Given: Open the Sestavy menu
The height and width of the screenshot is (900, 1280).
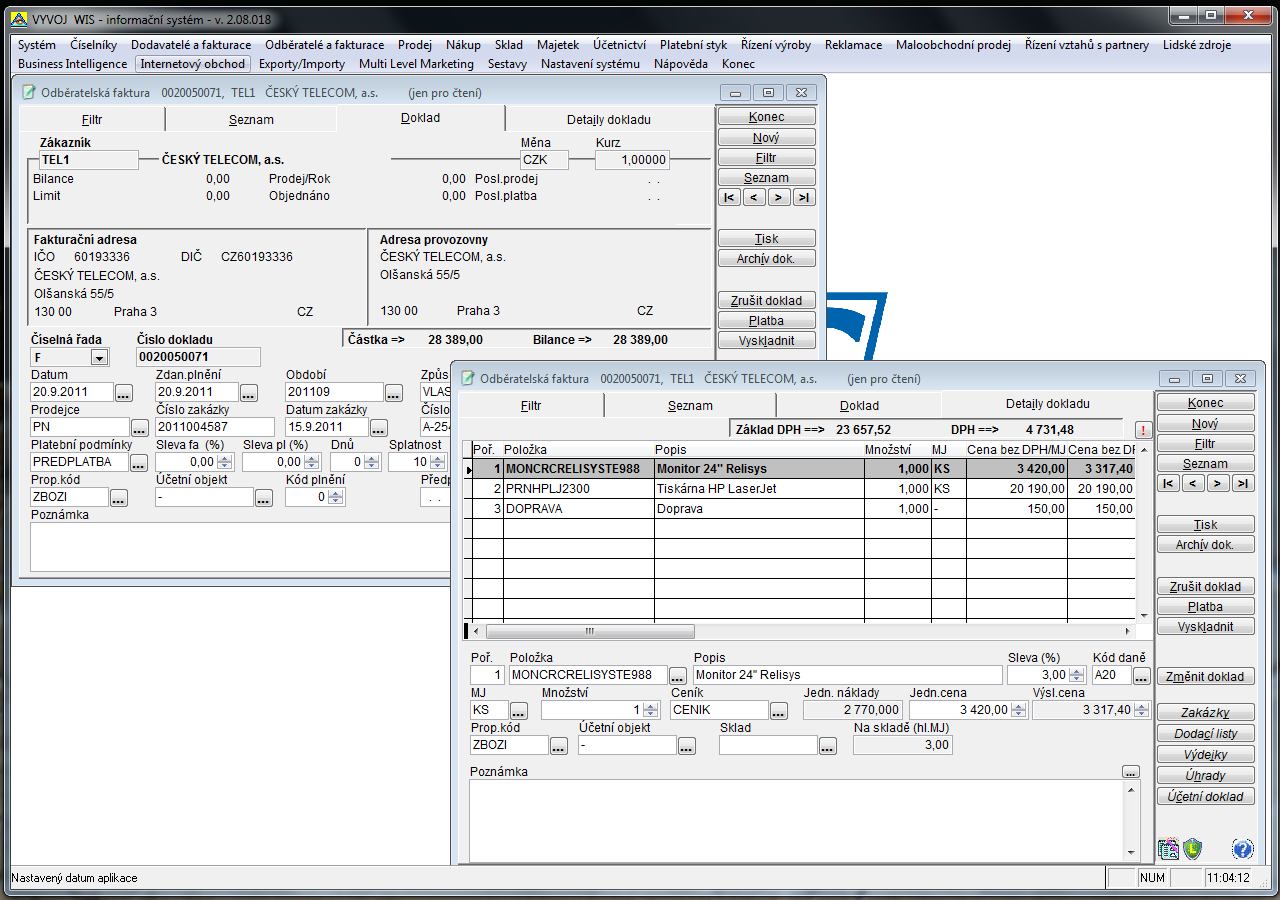Looking at the screenshot, I should click(x=507, y=64).
